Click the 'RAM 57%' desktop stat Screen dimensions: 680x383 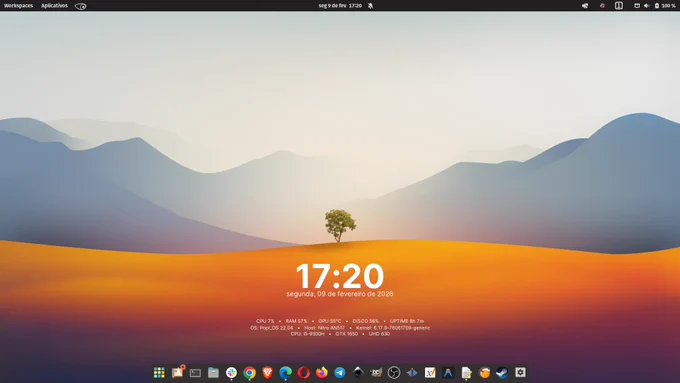click(x=296, y=321)
